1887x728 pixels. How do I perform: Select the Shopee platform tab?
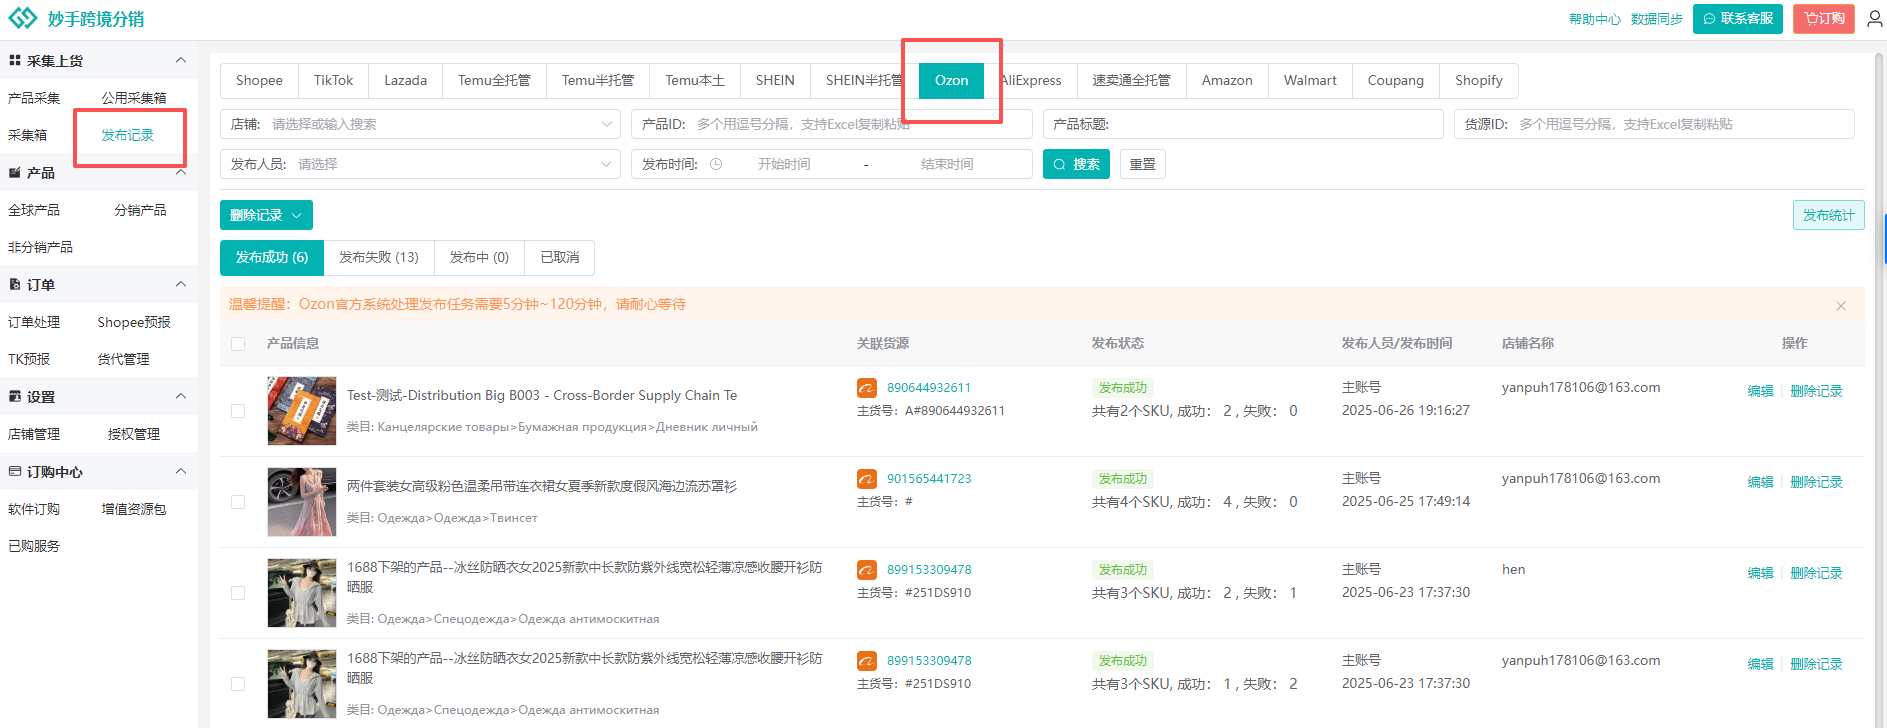pyautogui.click(x=259, y=81)
